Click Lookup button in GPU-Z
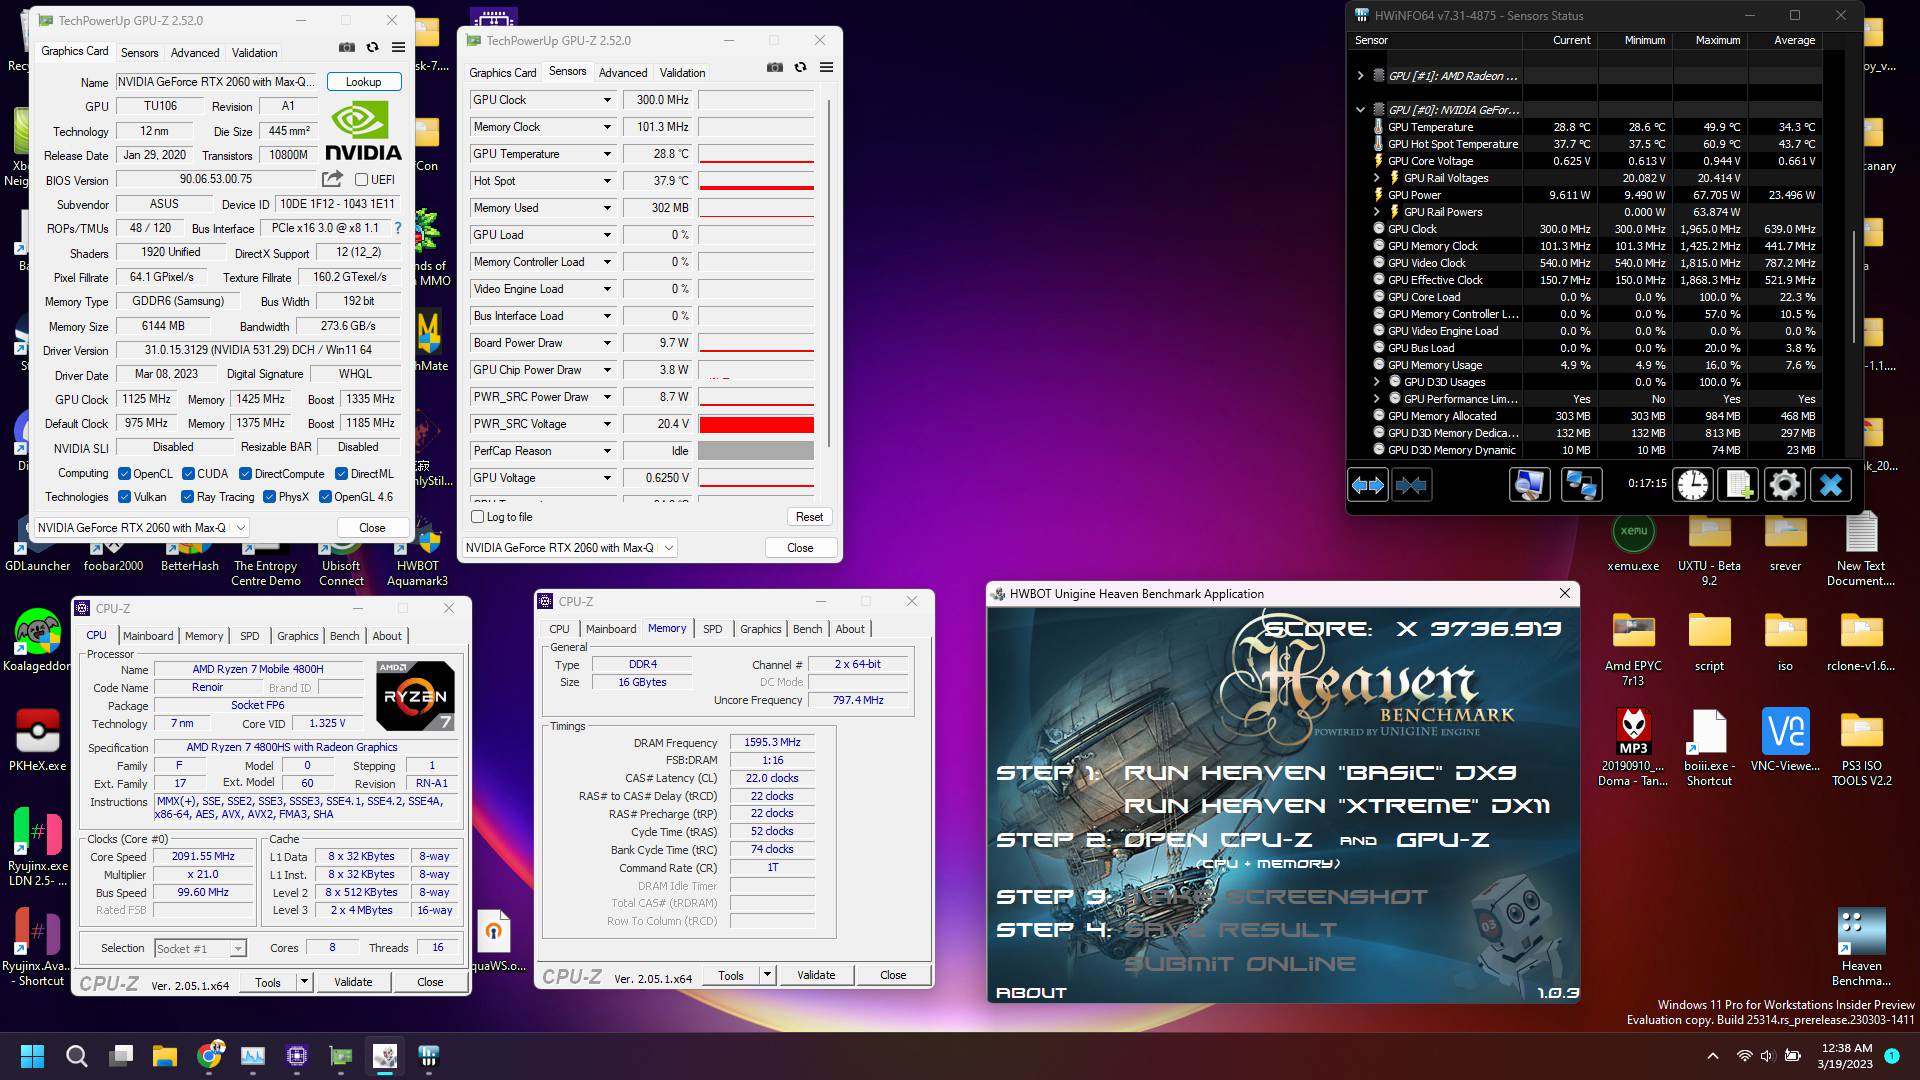The height and width of the screenshot is (1080, 1920). [x=363, y=82]
